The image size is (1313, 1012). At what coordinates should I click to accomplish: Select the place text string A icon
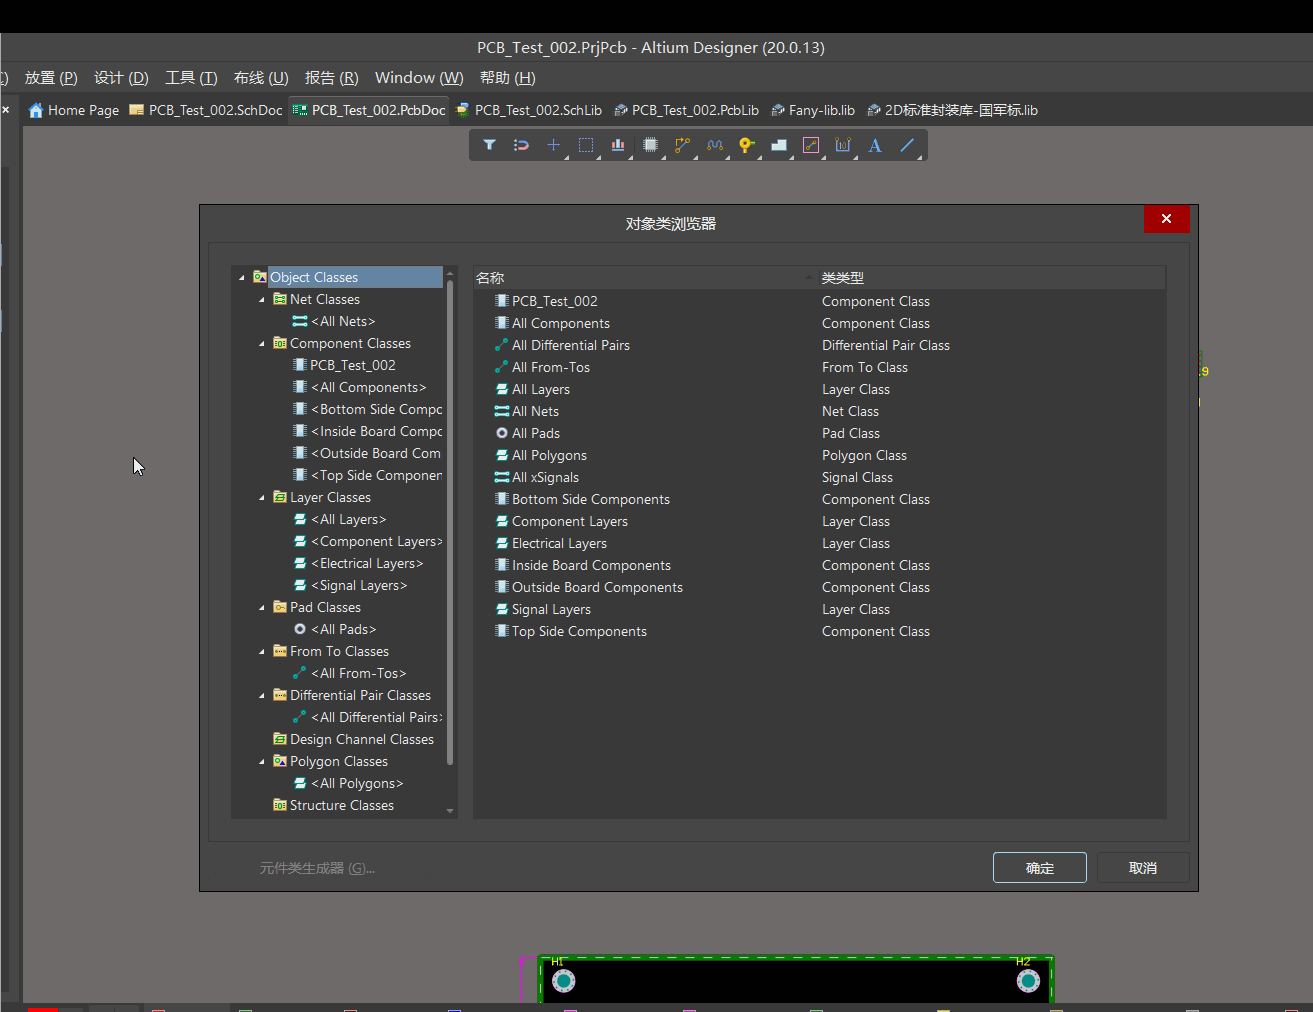[875, 145]
